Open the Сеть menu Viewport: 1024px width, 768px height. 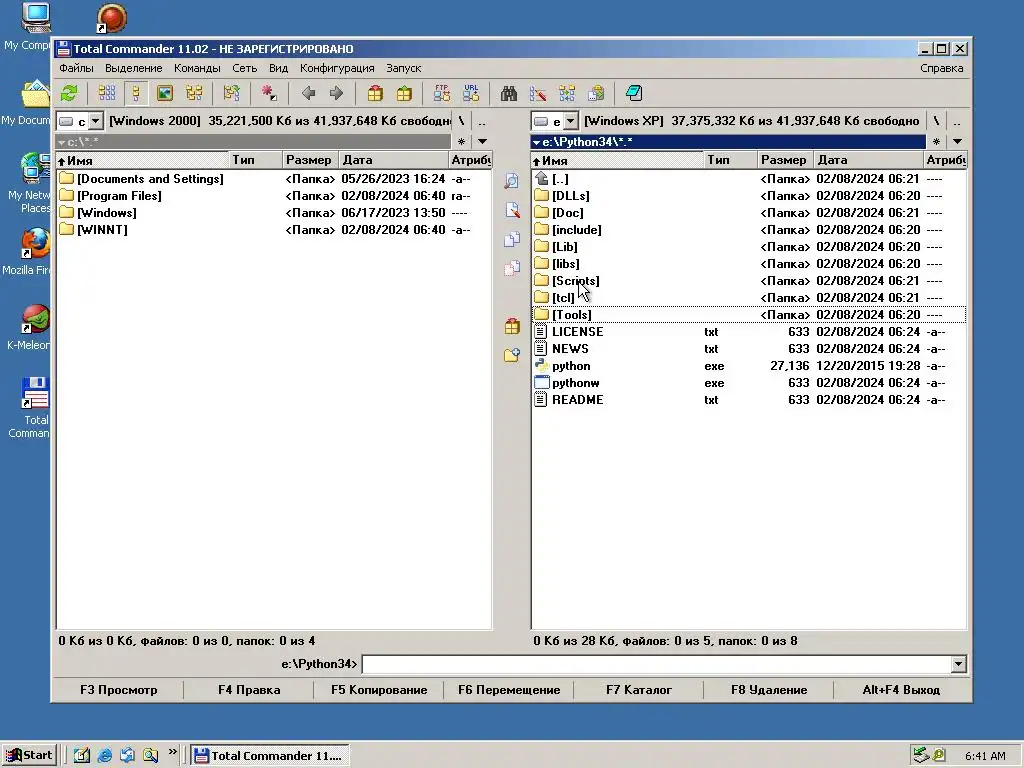click(x=245, y=68)
